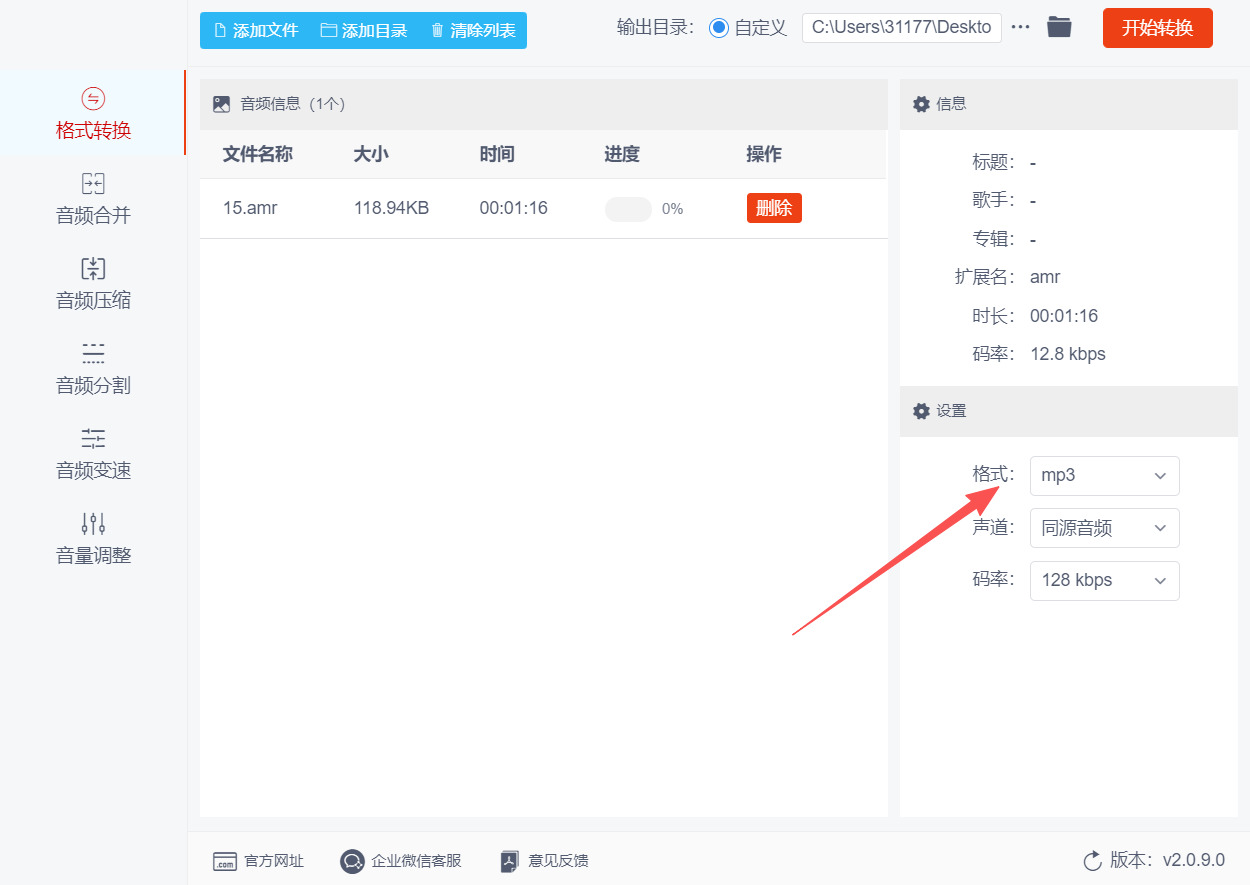Click the 官方网址 website icon
This screenshot has height=885, width=1250.
point(225,862)
